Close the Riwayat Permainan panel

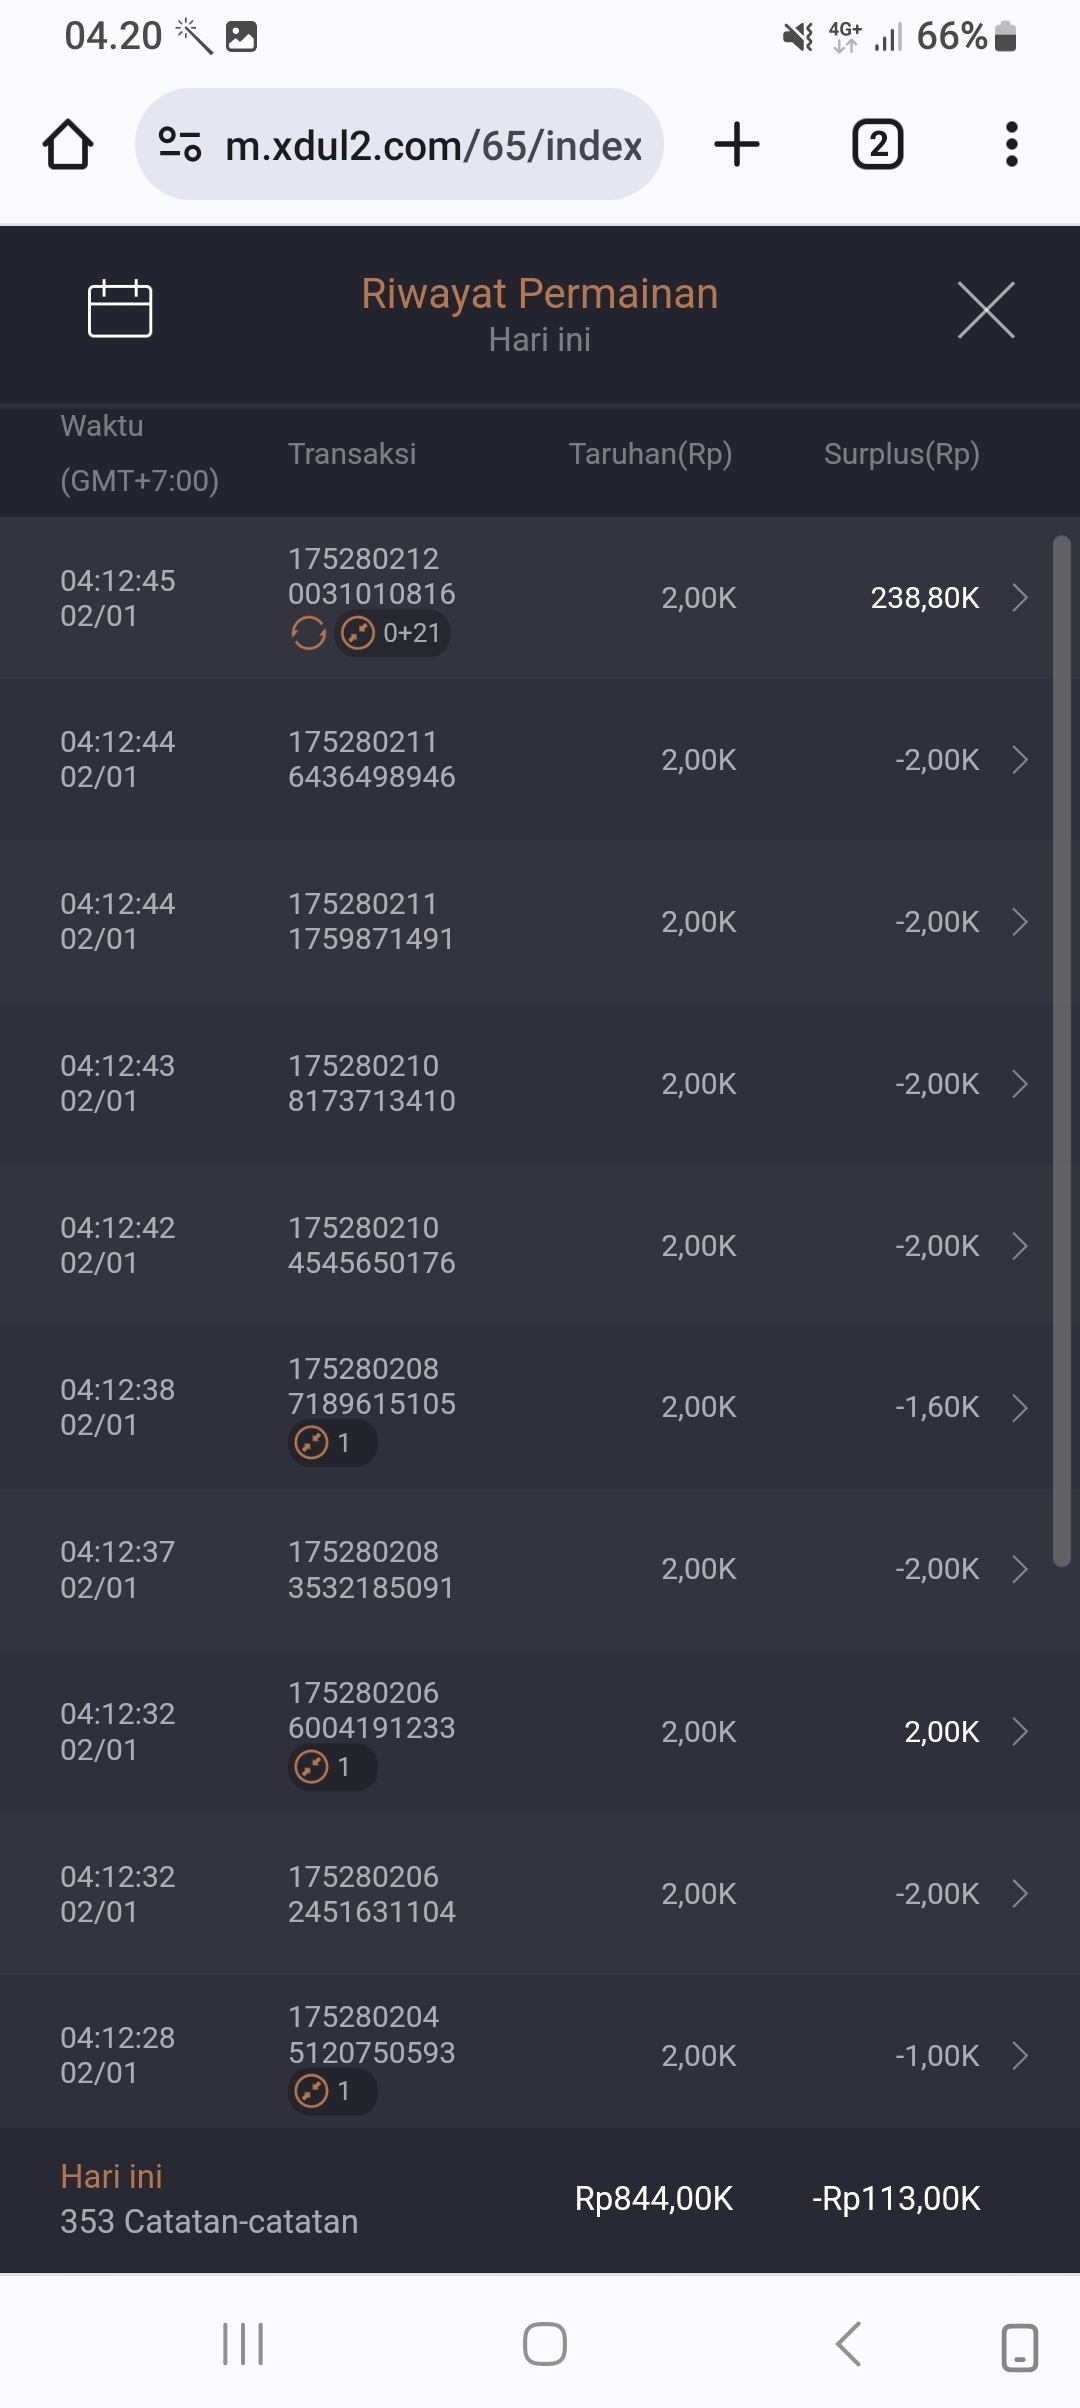coord(985,310)
